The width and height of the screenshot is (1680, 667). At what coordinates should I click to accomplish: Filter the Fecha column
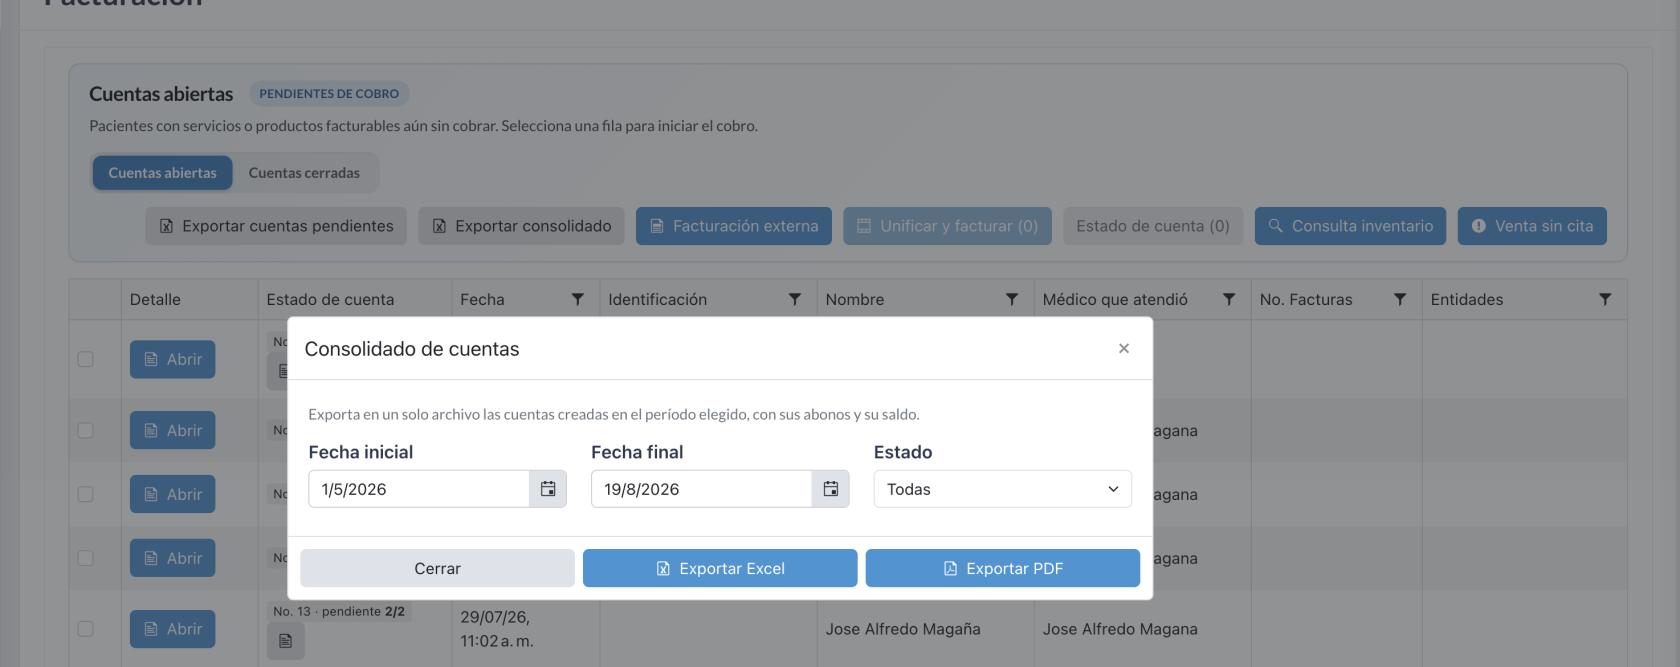pyautogui.click(x=577, y=299)
